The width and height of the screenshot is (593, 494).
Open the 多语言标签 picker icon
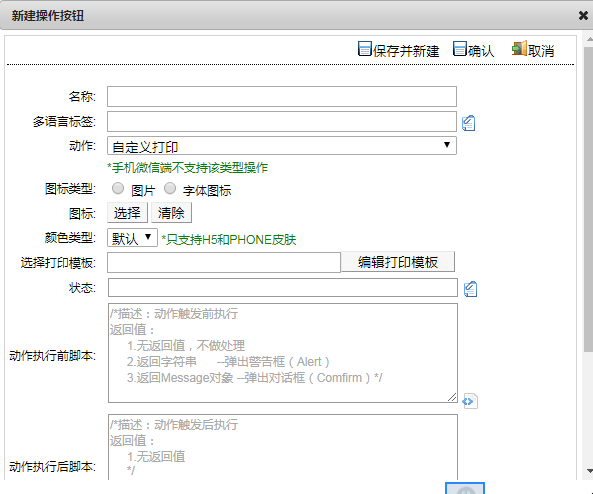[x=469, y=123]
